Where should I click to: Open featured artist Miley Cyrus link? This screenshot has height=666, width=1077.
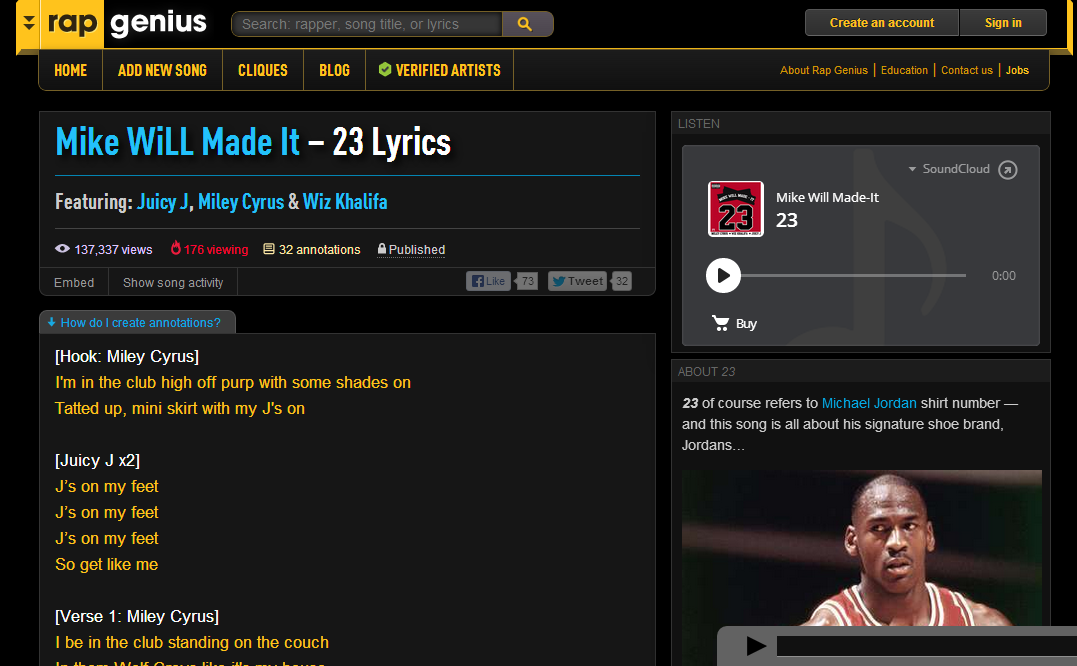click(241, 202)
